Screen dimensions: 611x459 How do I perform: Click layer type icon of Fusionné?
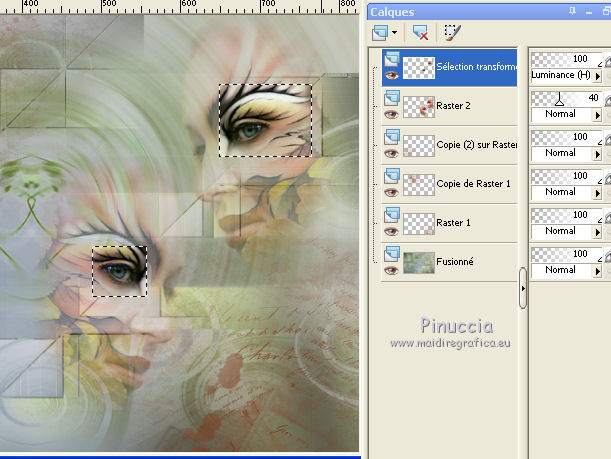click(x=392, y=254)
